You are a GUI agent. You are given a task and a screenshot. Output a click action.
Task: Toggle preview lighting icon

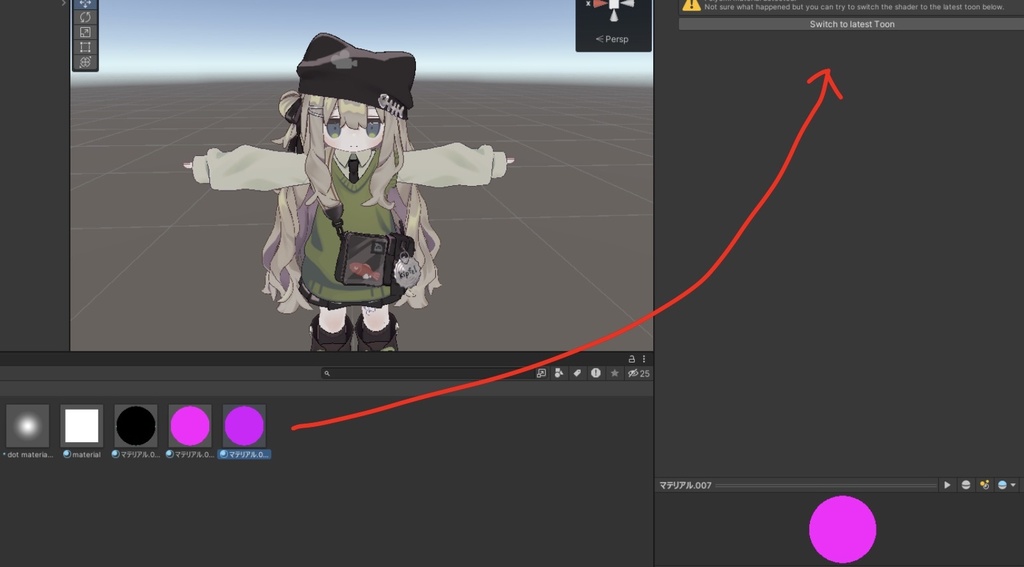(984, 485)
